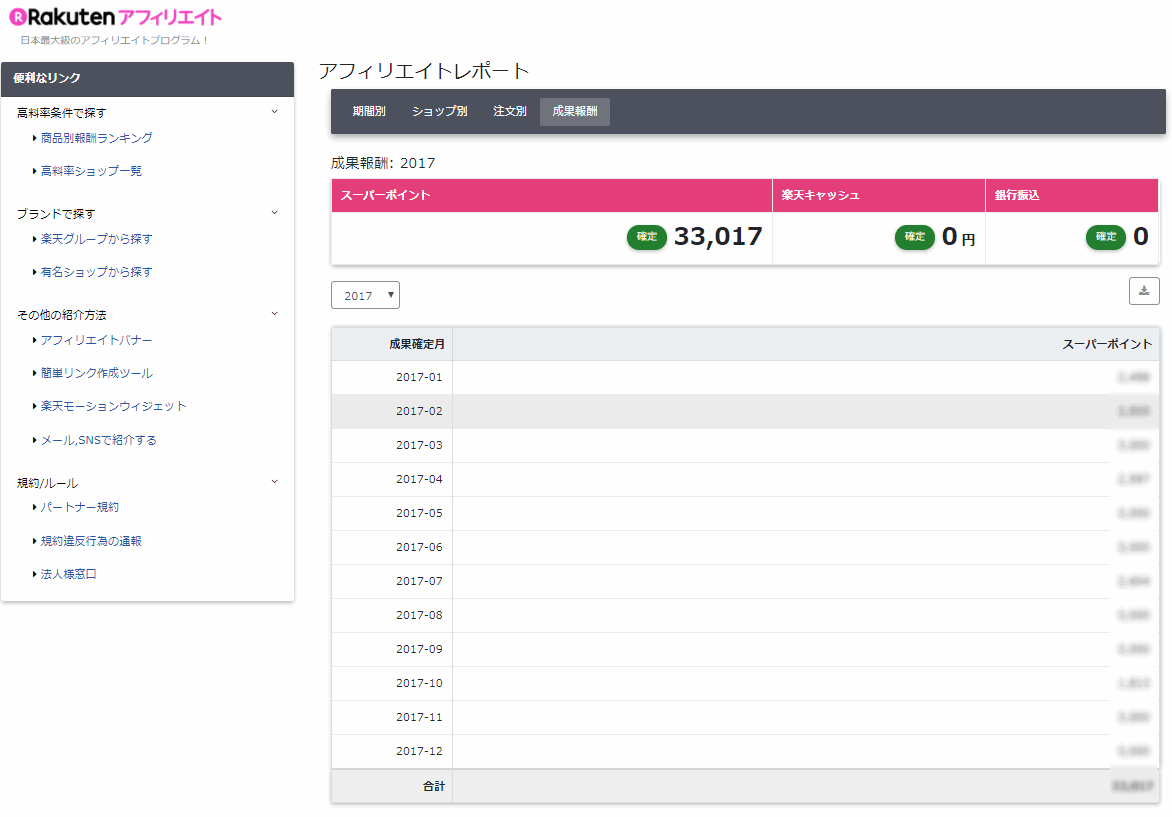Open 楽天モーションウィジェット link

pos(113,406)
